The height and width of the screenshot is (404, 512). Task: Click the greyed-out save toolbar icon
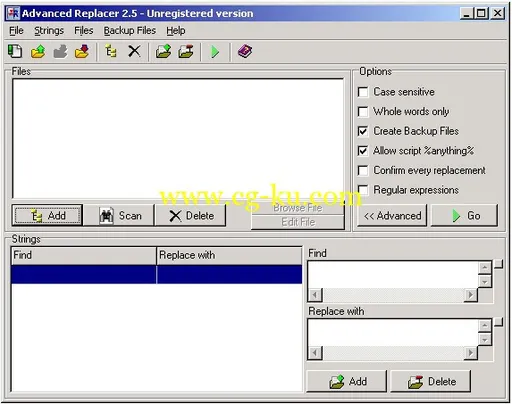[60, 52]
